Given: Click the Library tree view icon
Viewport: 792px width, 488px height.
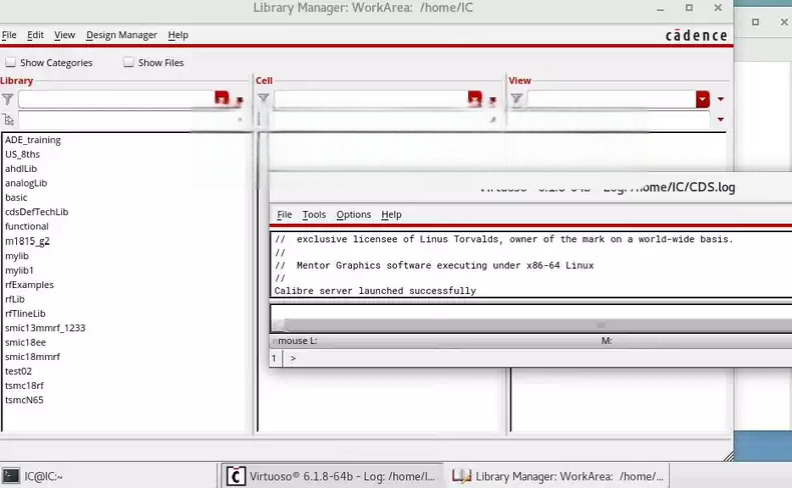Looking at the screenshot, I should [9, 120].
